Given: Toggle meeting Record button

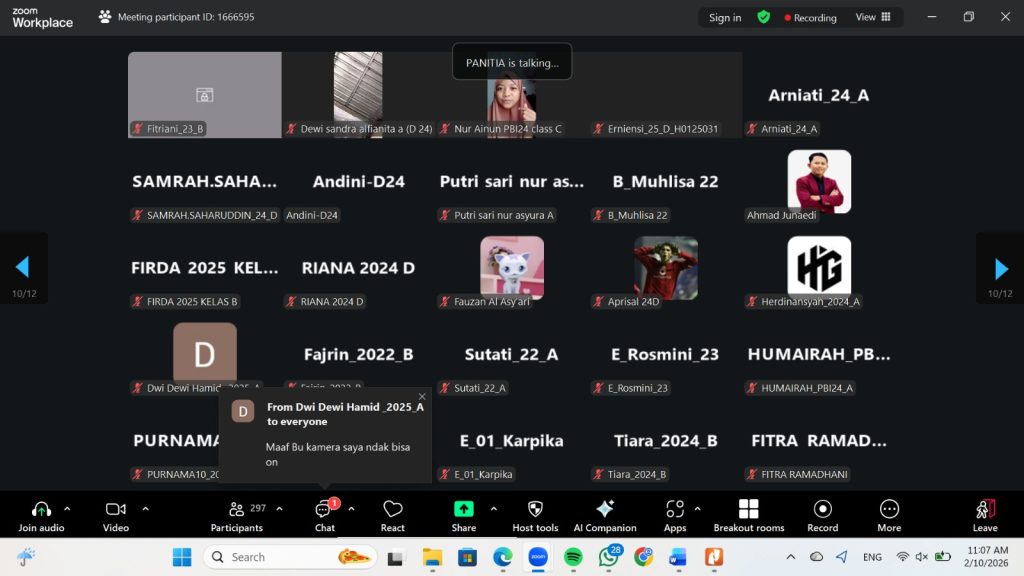Looking at the screenshot, I should pyautogui.click(x=822, y=514).
